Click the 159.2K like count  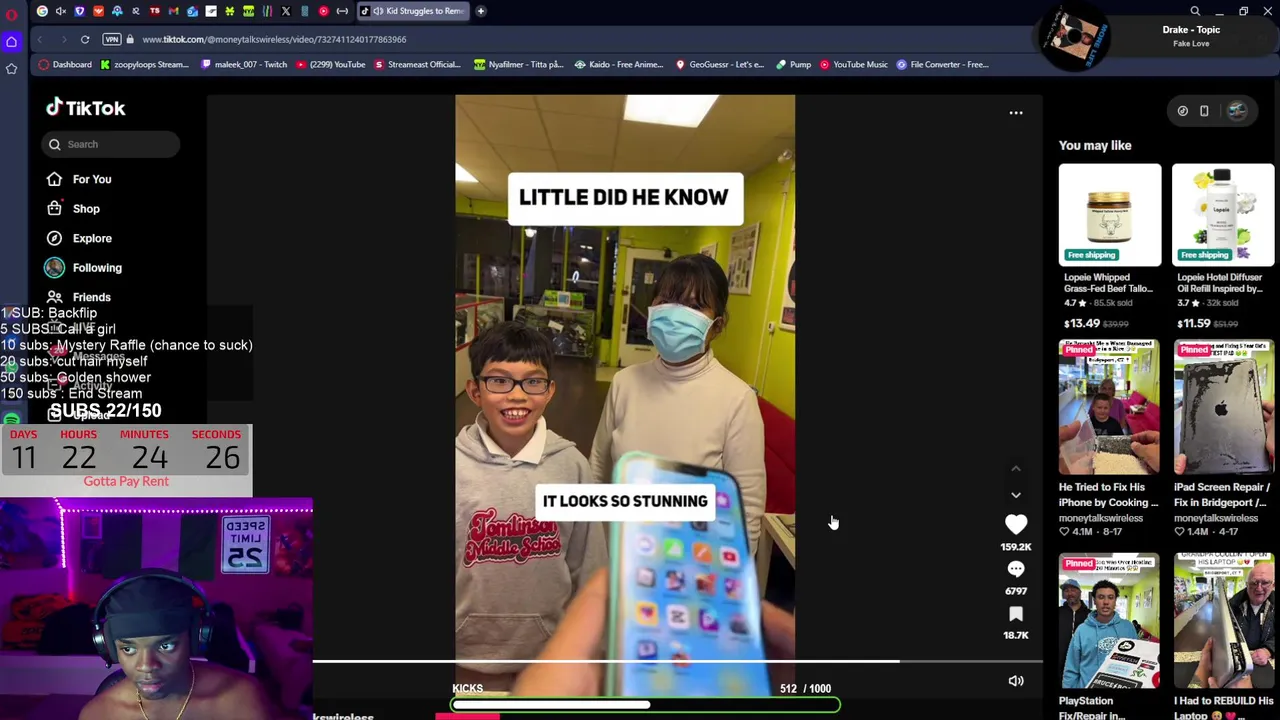1016,547
